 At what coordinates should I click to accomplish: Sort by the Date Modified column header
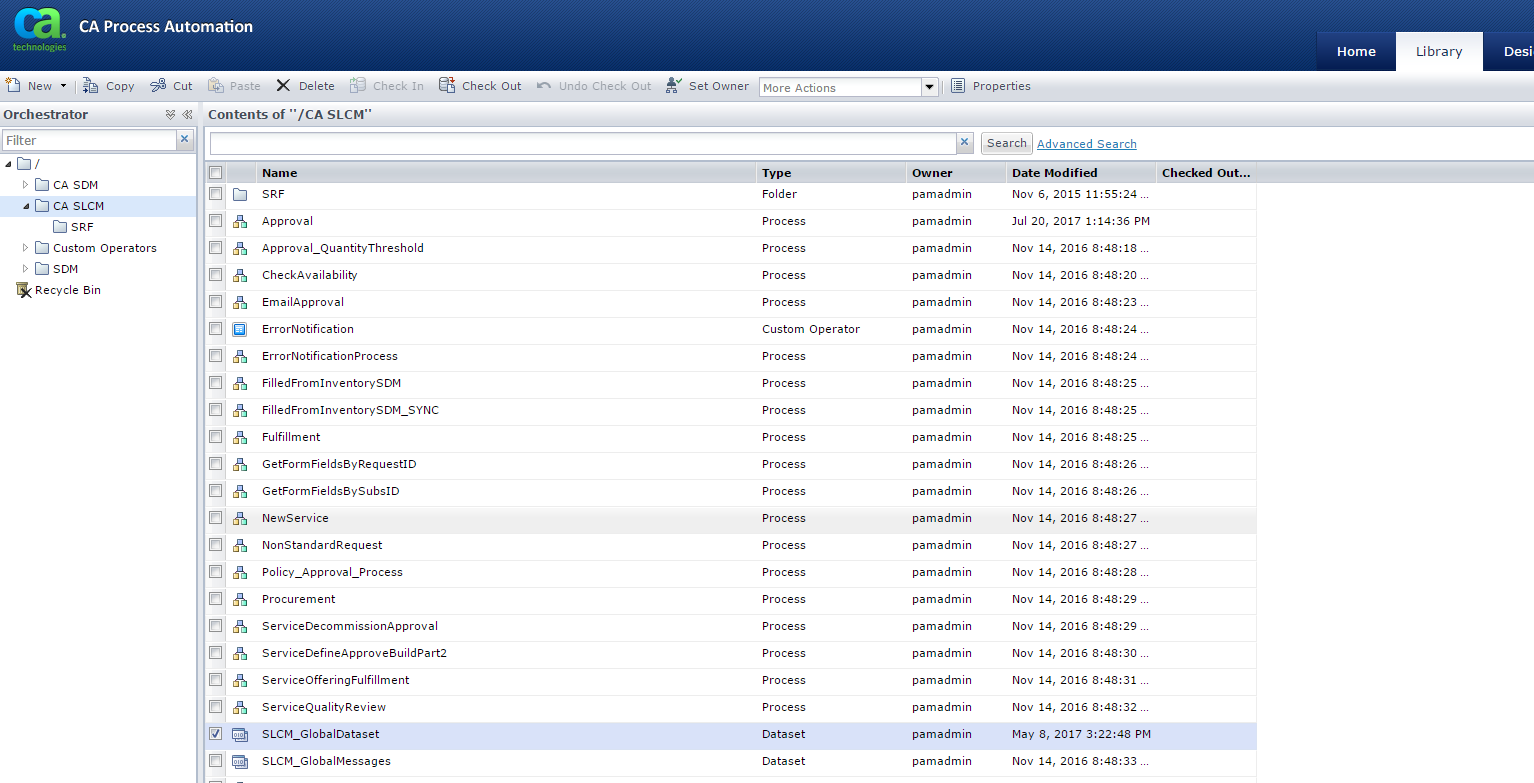point(1082,173)
